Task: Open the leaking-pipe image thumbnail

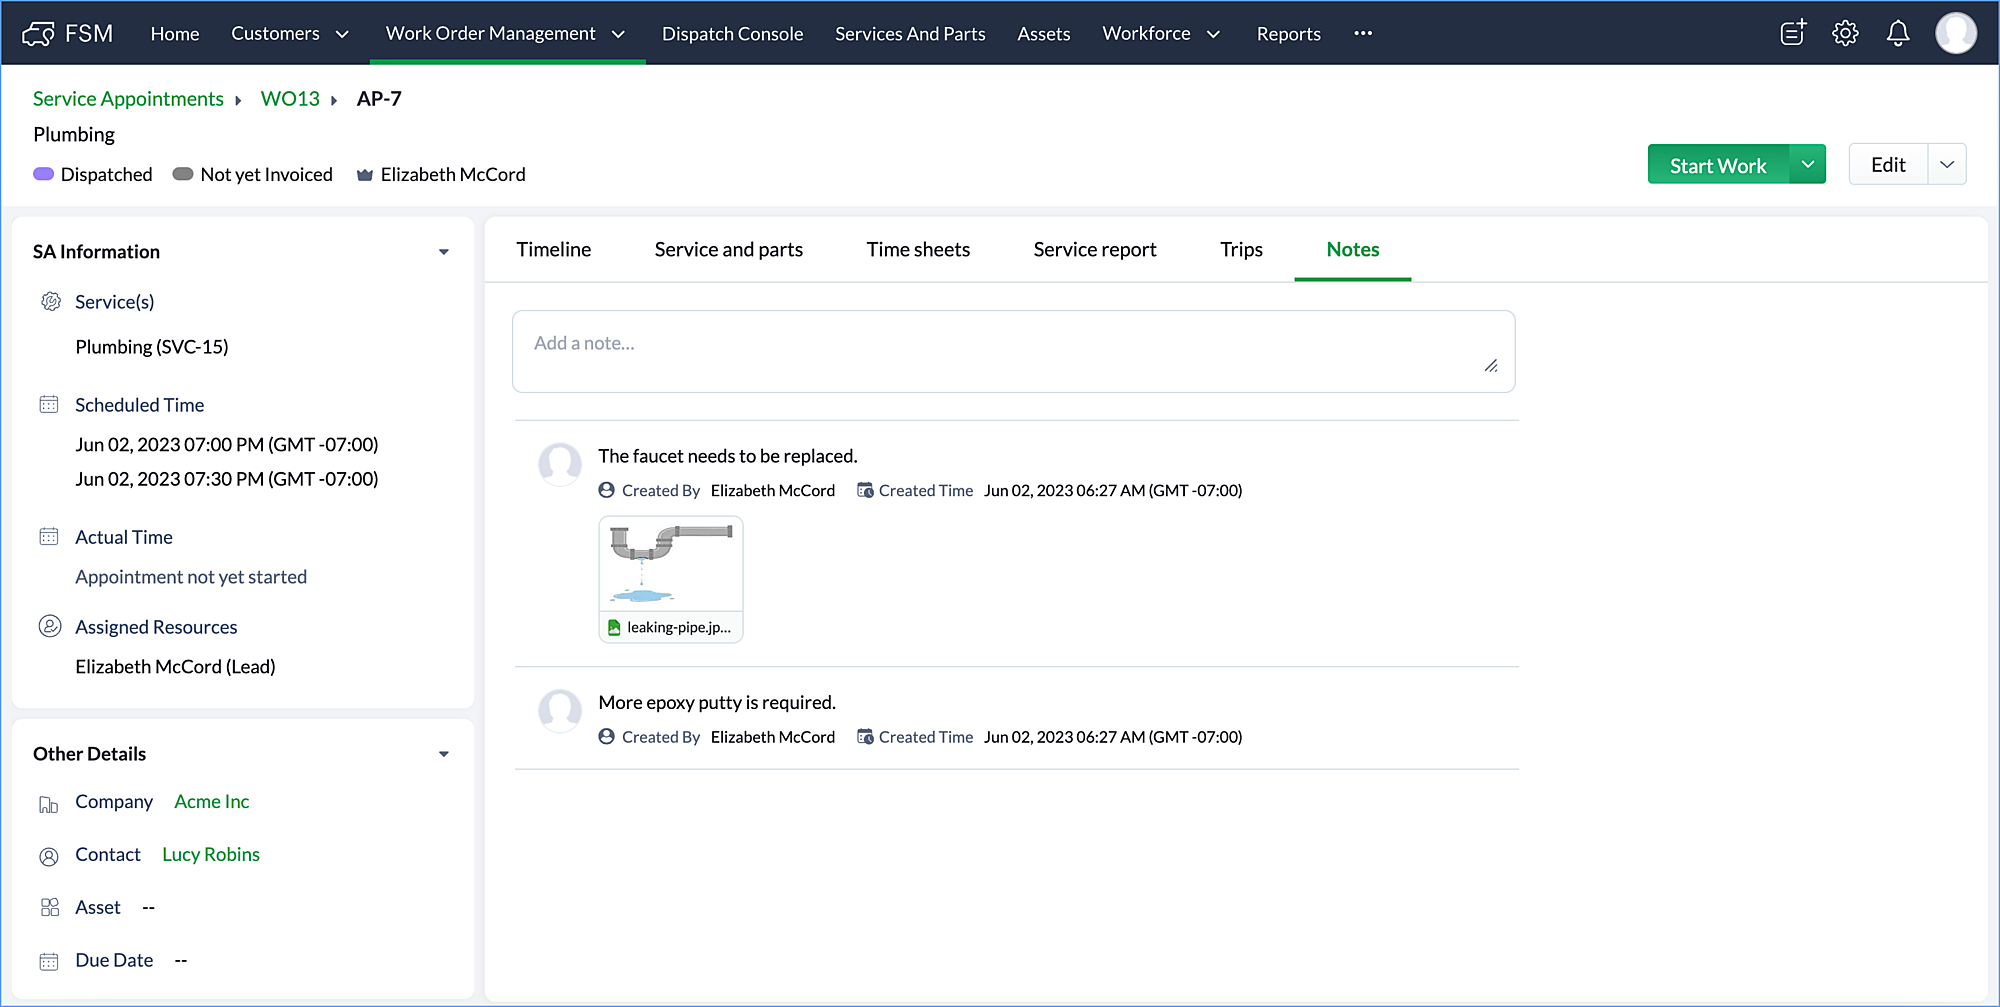Action: 671,564
